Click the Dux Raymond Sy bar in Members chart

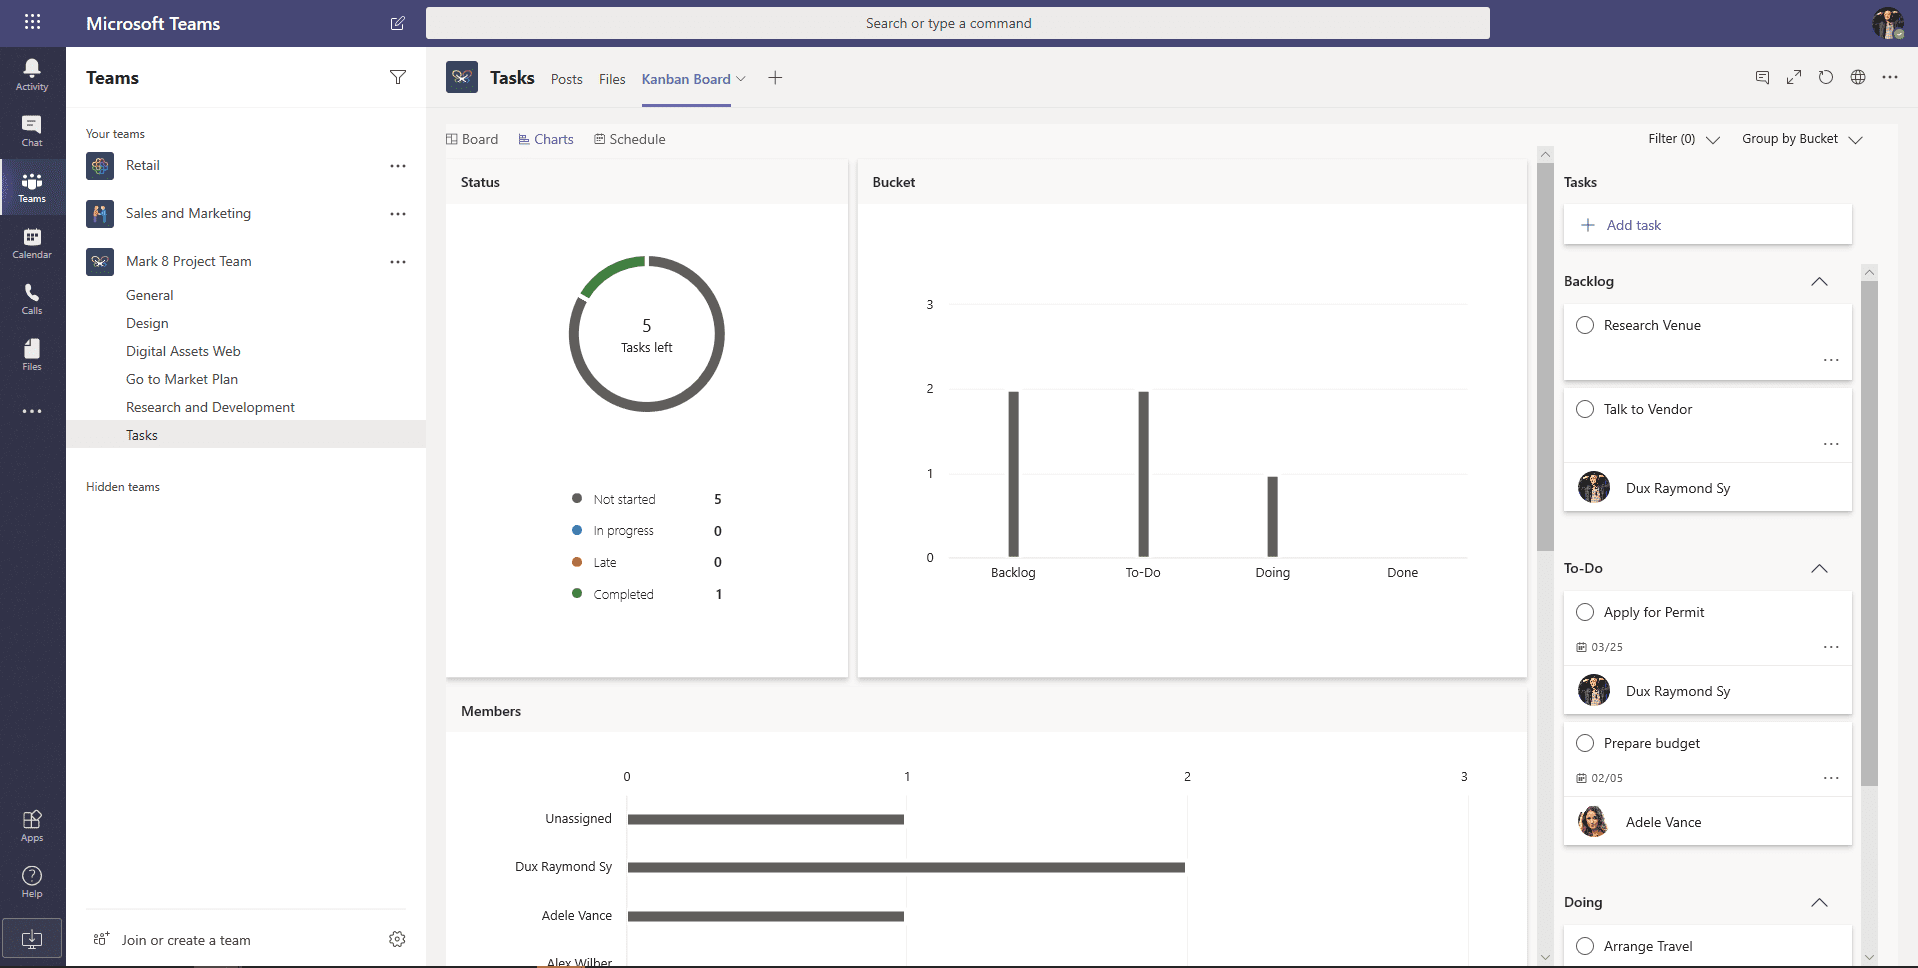pos(906,867)
